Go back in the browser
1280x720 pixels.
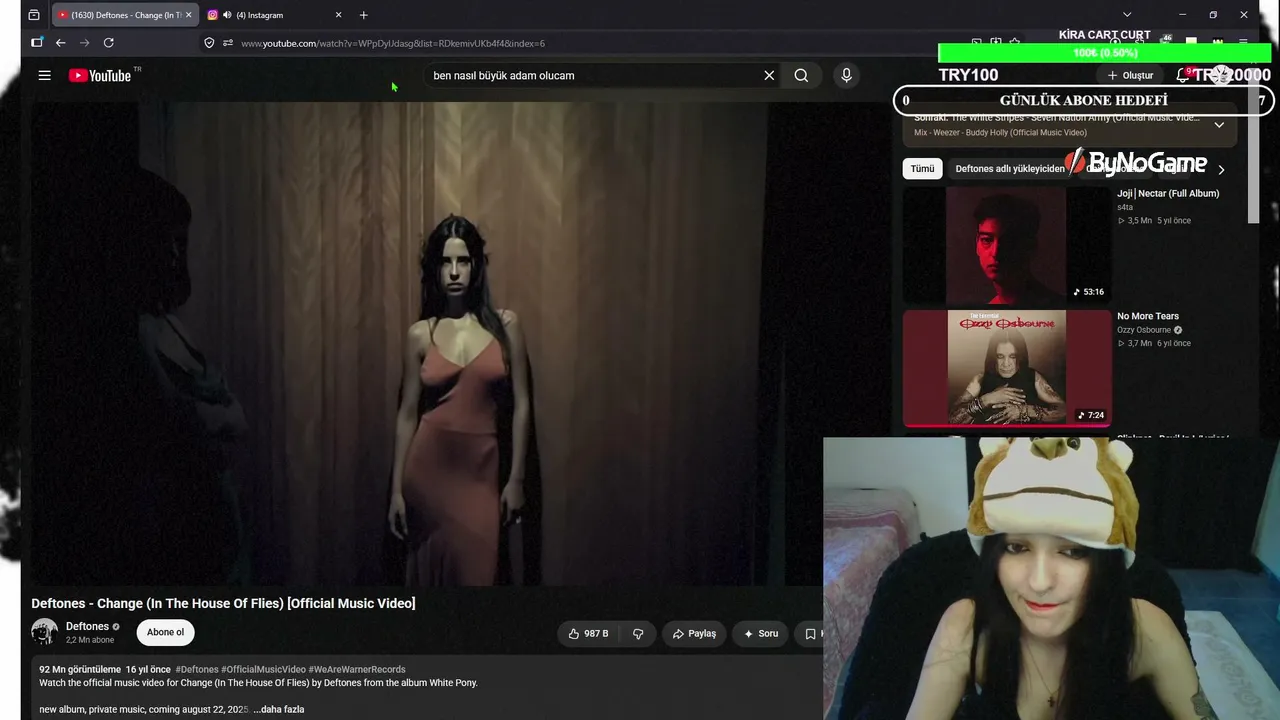[61, 43]
